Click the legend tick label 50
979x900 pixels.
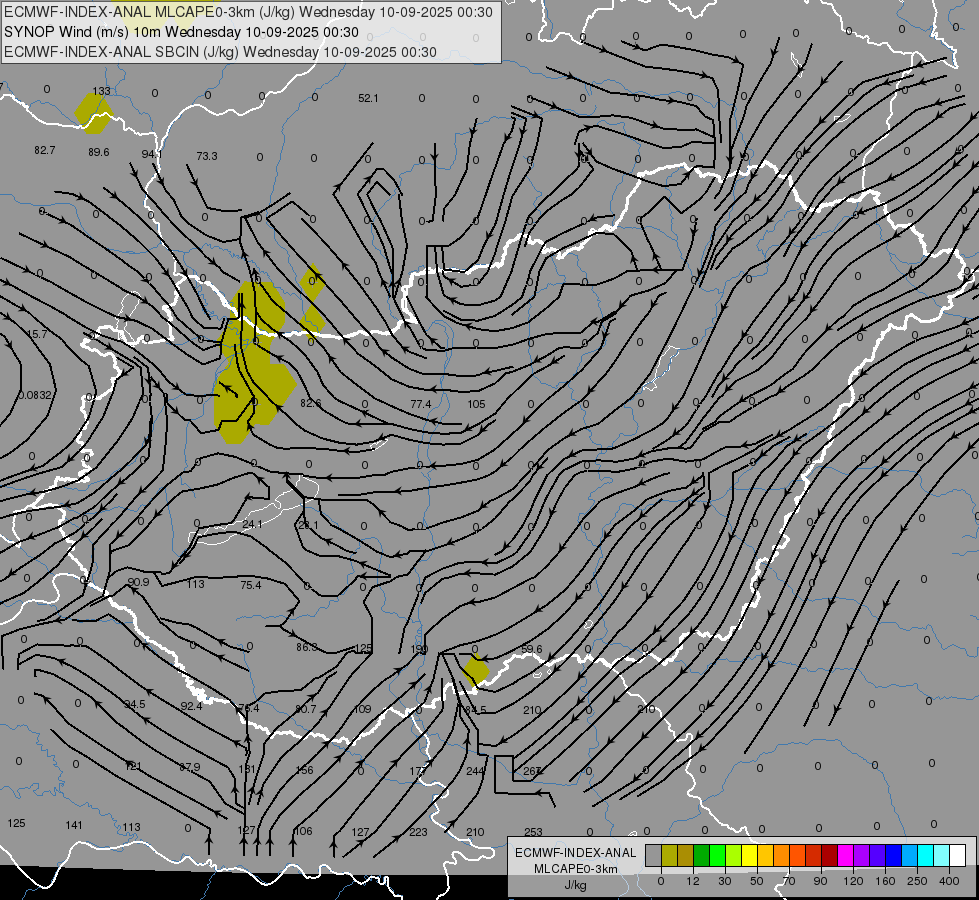[x=757, y=881]
